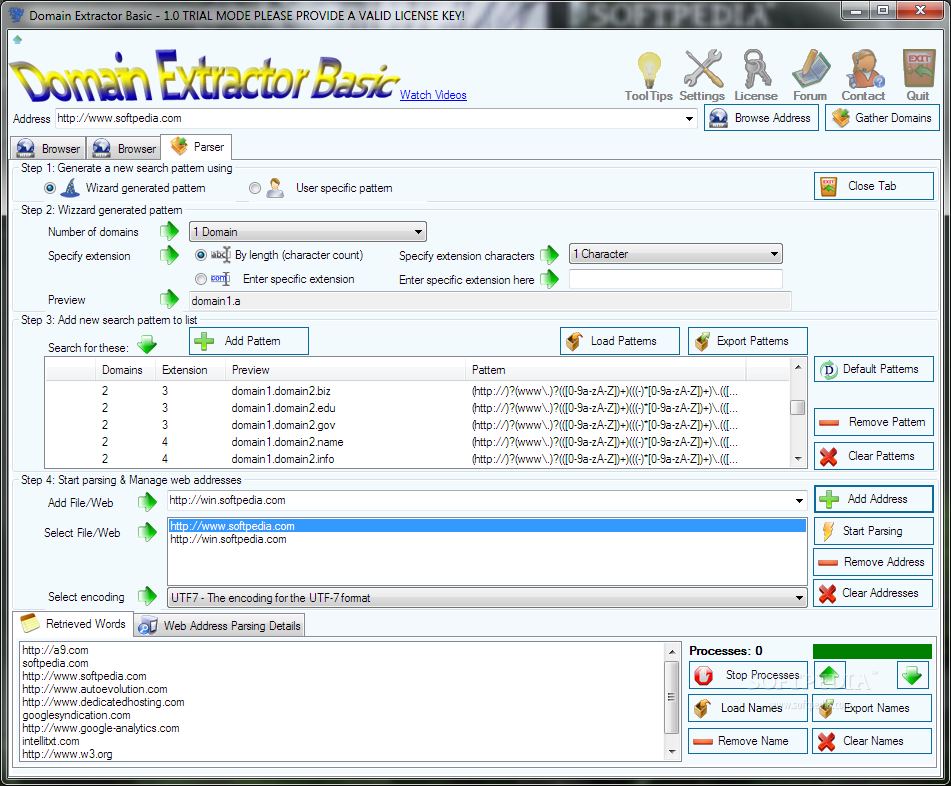Click the Enter specific extension input field

[x=676, y=279]
